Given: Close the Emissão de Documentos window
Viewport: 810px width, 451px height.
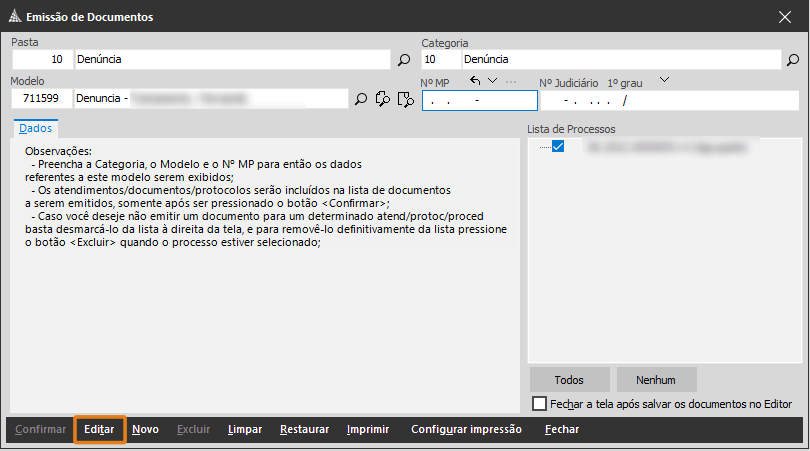Looking at the screenshot, I should pos(785,17).
